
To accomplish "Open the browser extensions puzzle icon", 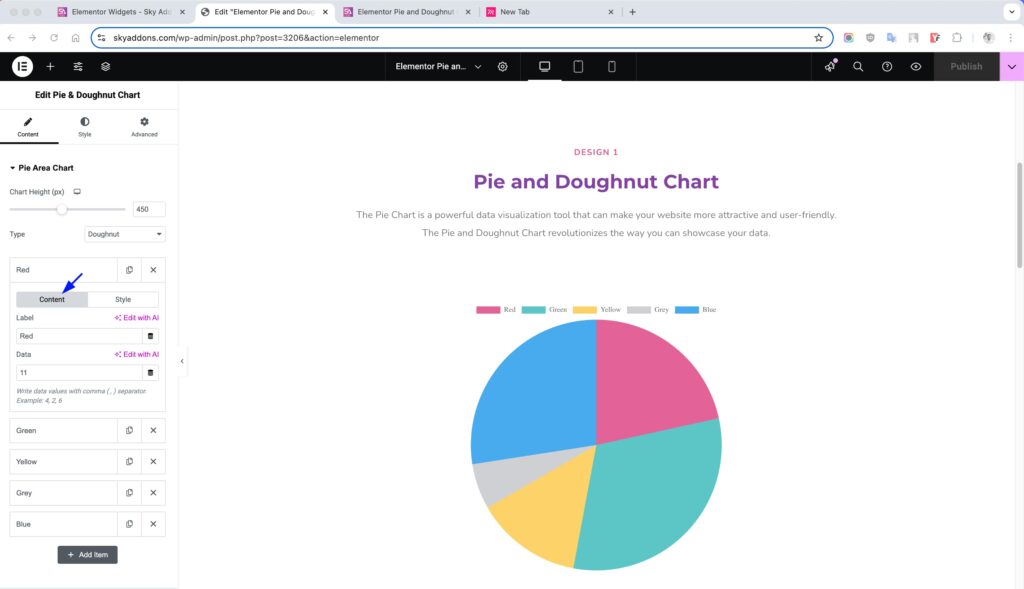I will click(957, 38).
